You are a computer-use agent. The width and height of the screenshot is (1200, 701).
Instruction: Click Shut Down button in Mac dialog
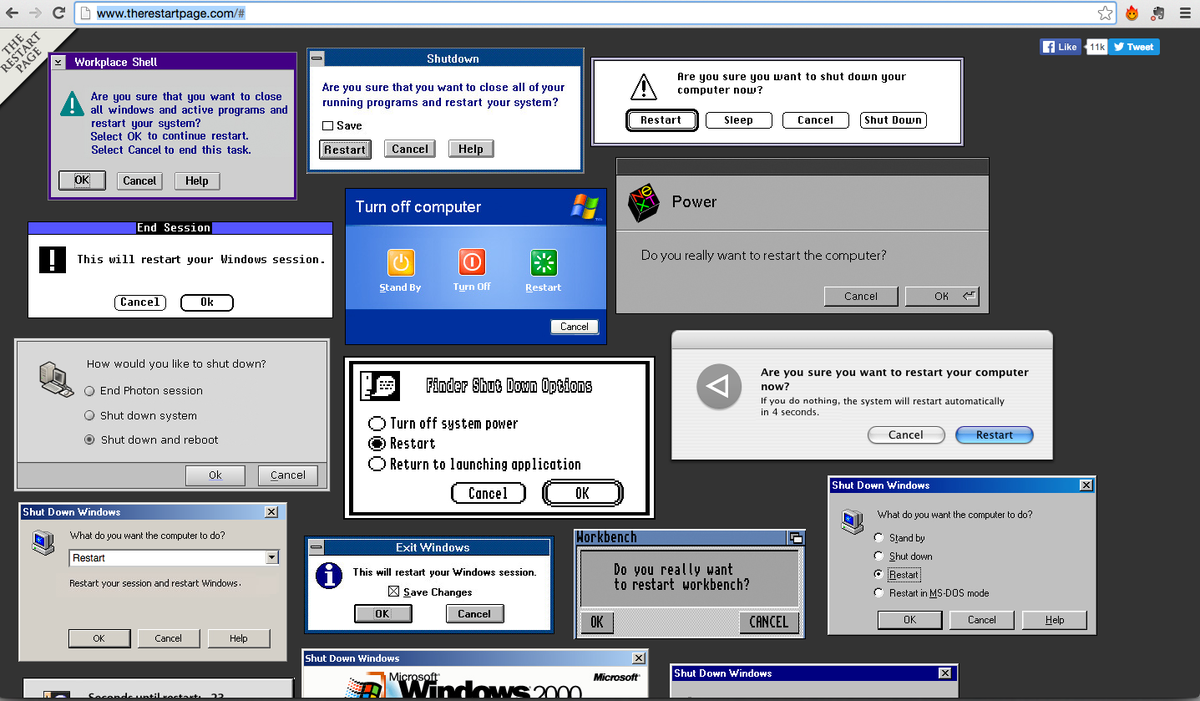click(x=893, y=120)
